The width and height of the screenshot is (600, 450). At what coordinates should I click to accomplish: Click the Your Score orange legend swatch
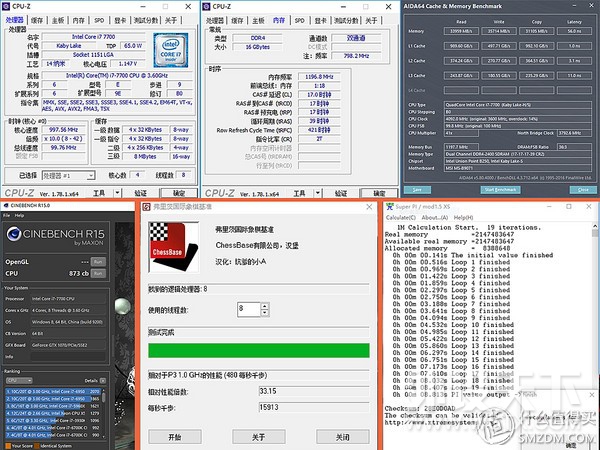pyautogui.click(x=8, y=446)
